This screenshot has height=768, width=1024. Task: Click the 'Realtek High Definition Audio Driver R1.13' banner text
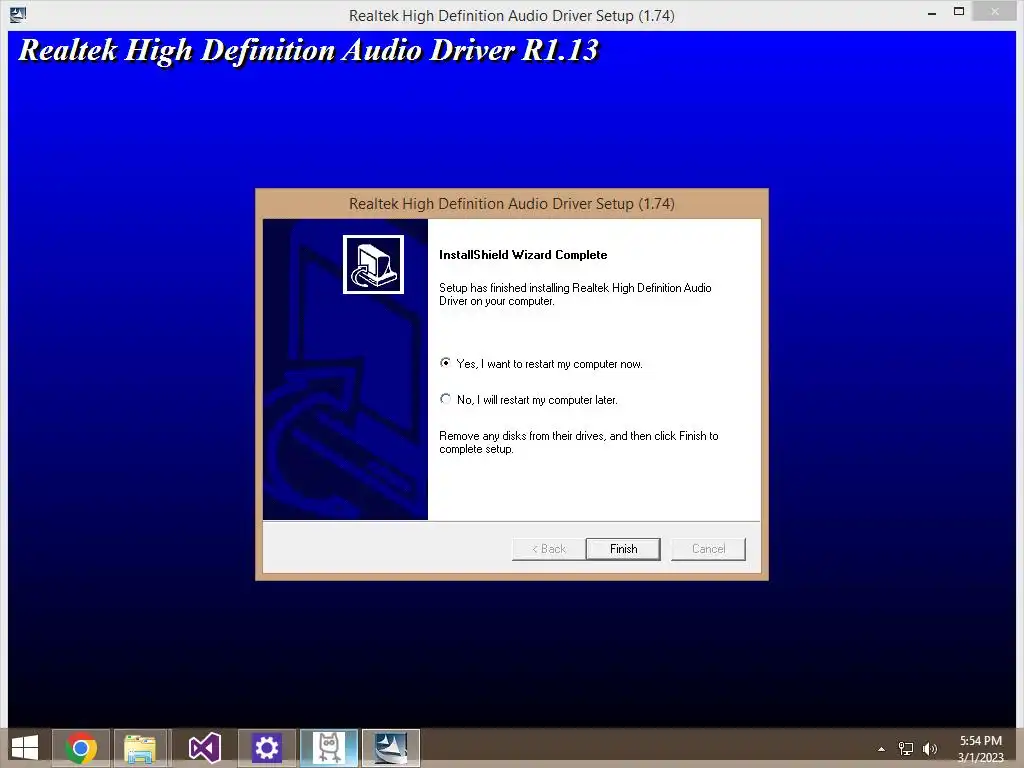(x=308, y=51)
